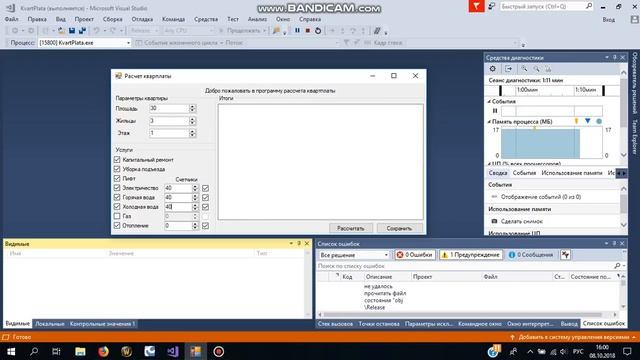The height and width of the screenshot is (360, 640).
Task: Click the Рассчитать button
Action: tap(351, 228)
